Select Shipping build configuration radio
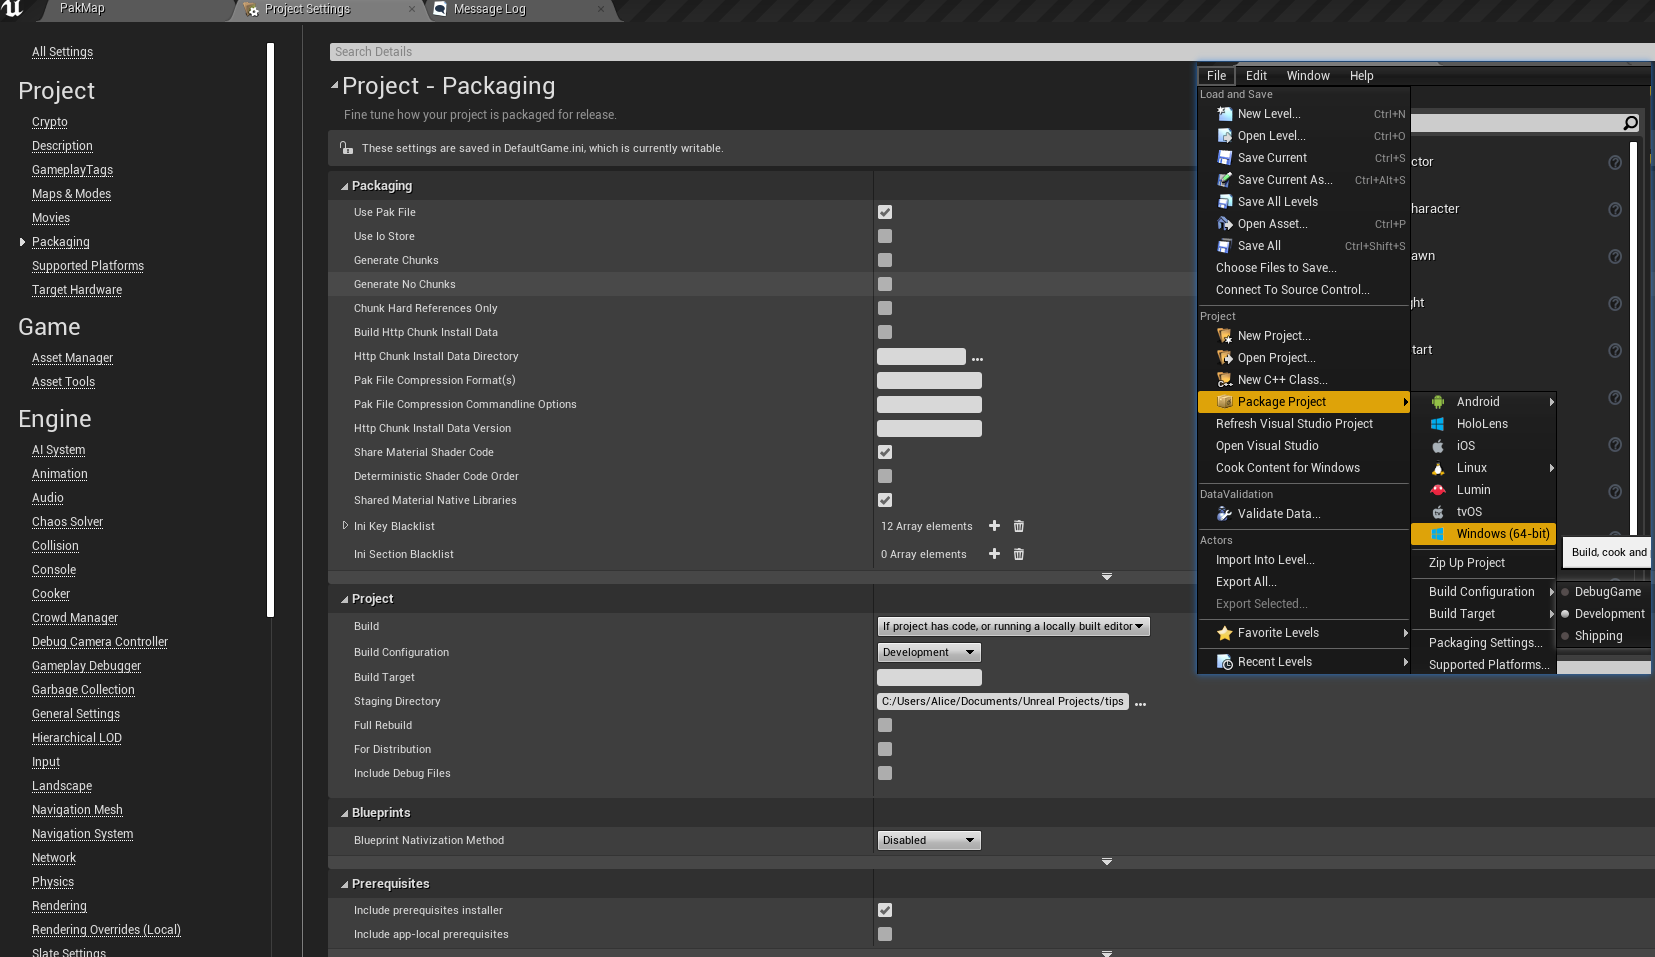 (x=1566, y=636)
